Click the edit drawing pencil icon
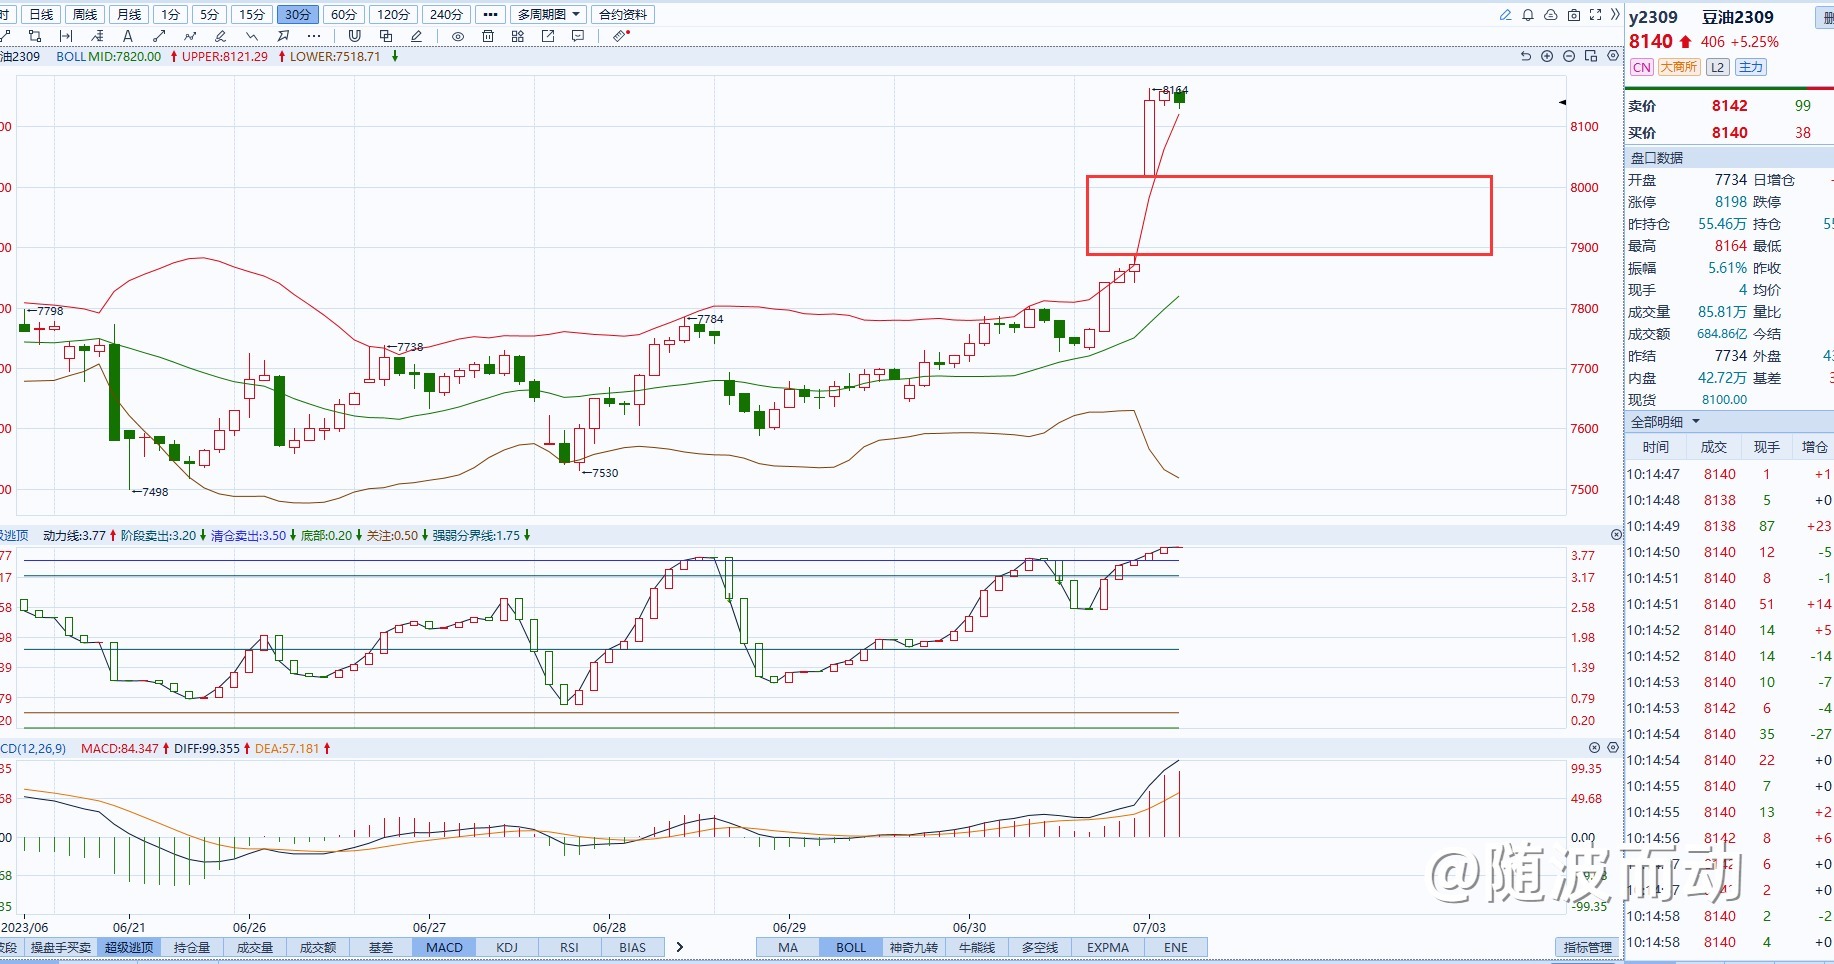Image resolution: width=1834 pixels, height=964 pixels. click(417, 36)
